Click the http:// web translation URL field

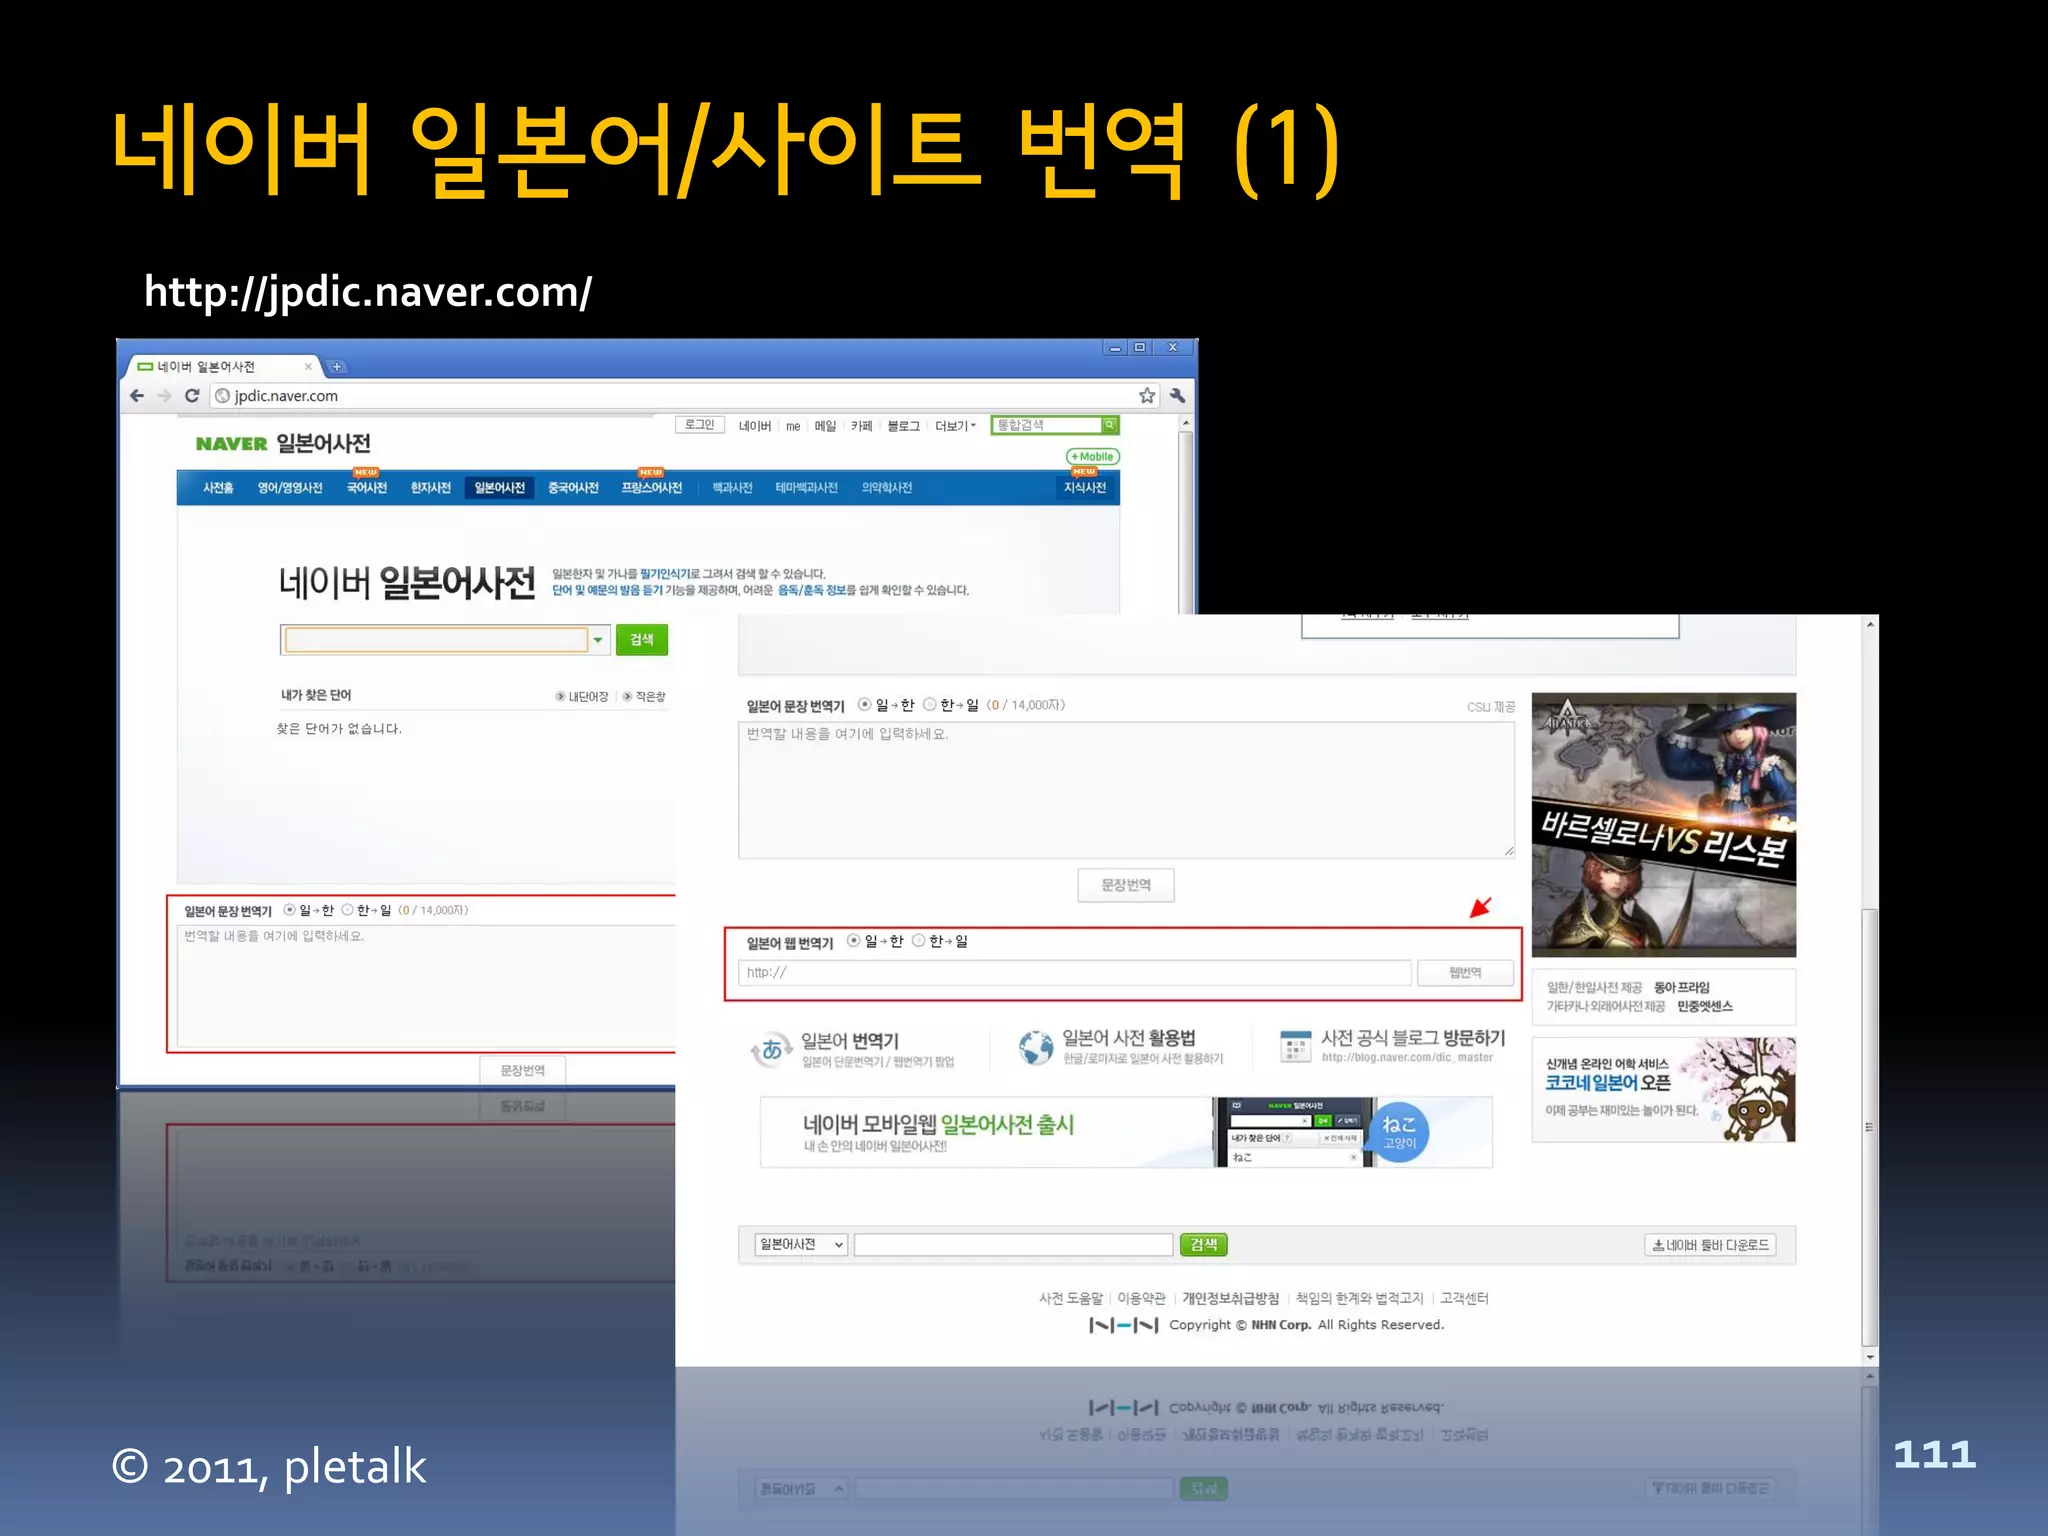coord(1075,972)
